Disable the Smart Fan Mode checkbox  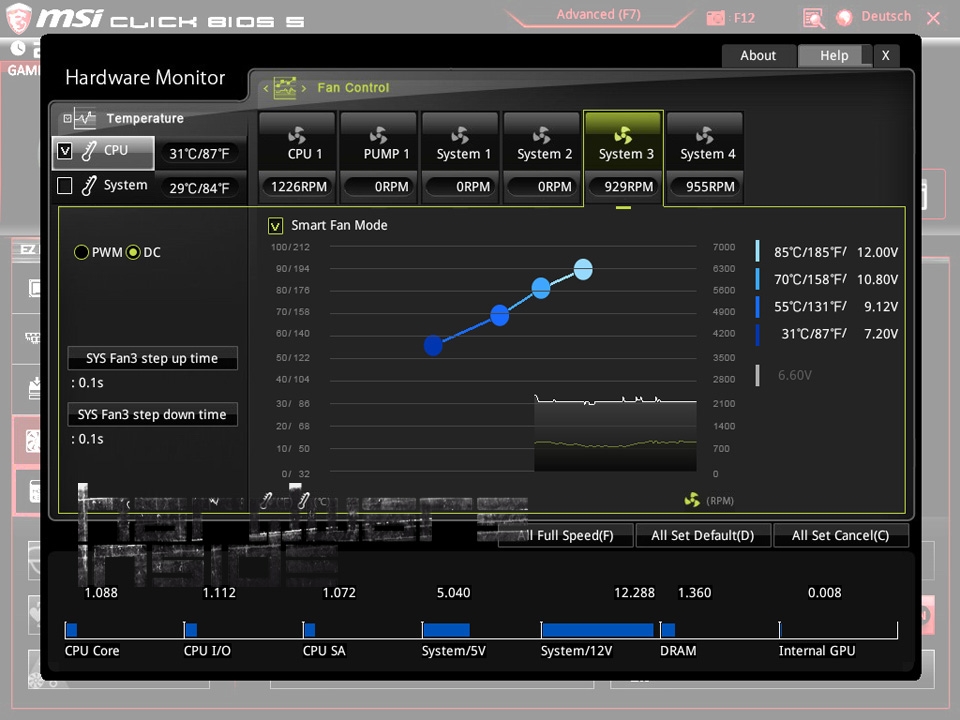tap(276, 226)
